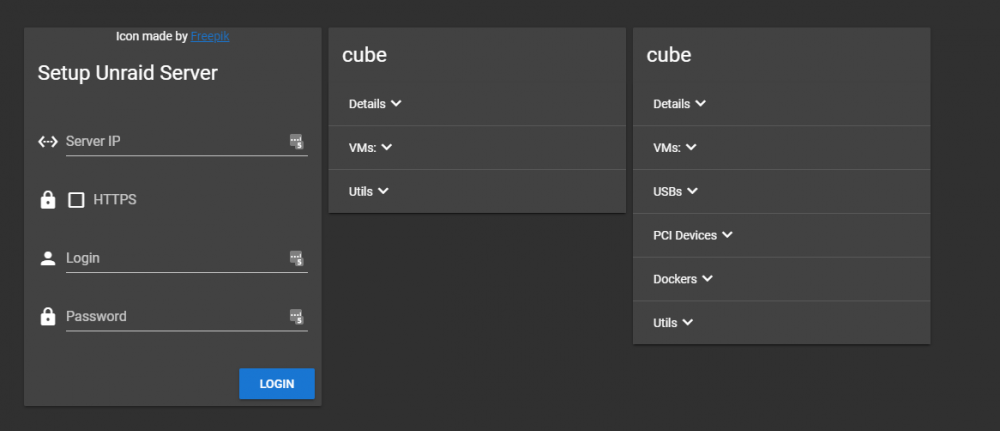The width and height of the screenshot is (1000, 431).
Task: Expand VMs in cube card without Dockers
Action: (x=477, y=148)
